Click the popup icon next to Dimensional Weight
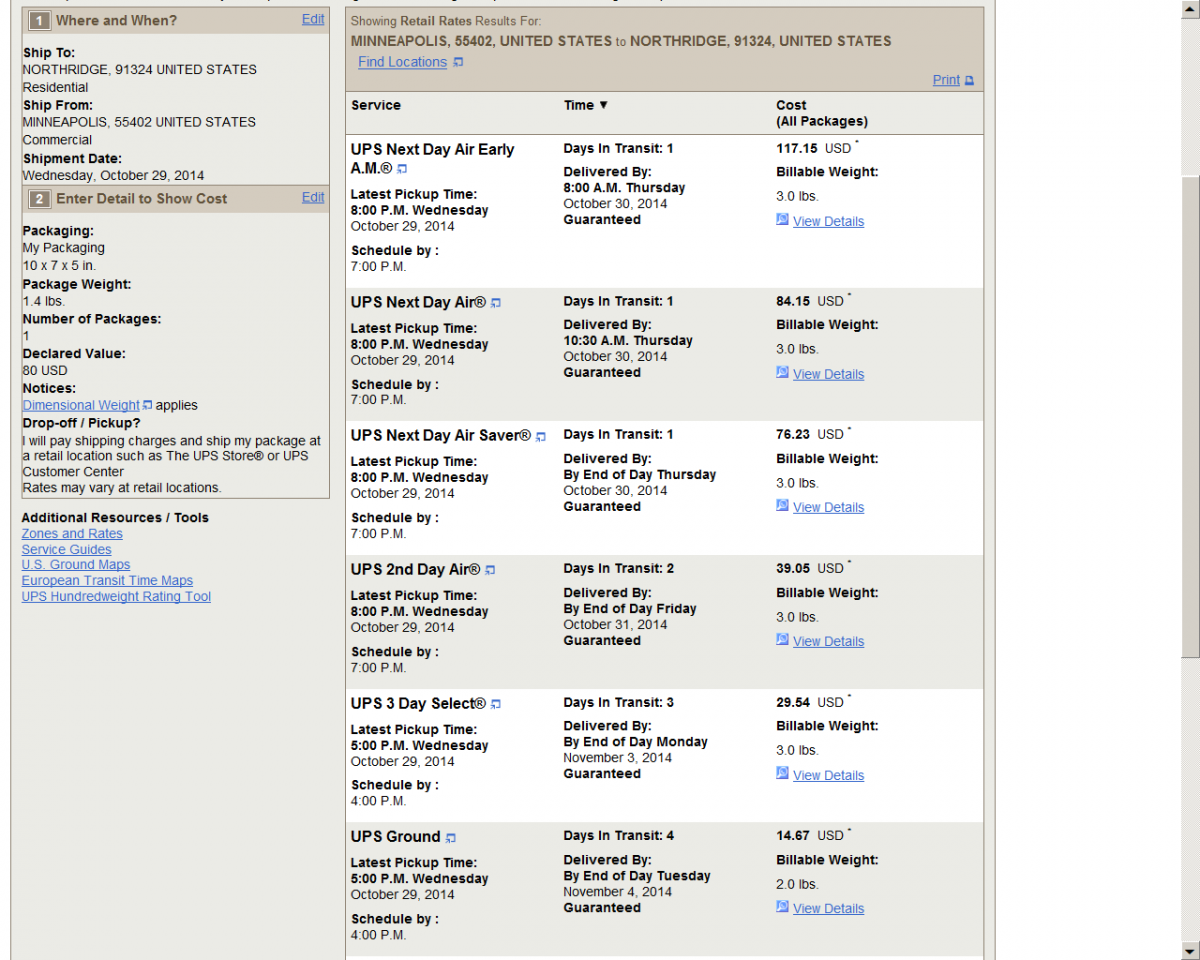Image resolution: width=1200 pixels, height=960 pixels. coord(147,405)
